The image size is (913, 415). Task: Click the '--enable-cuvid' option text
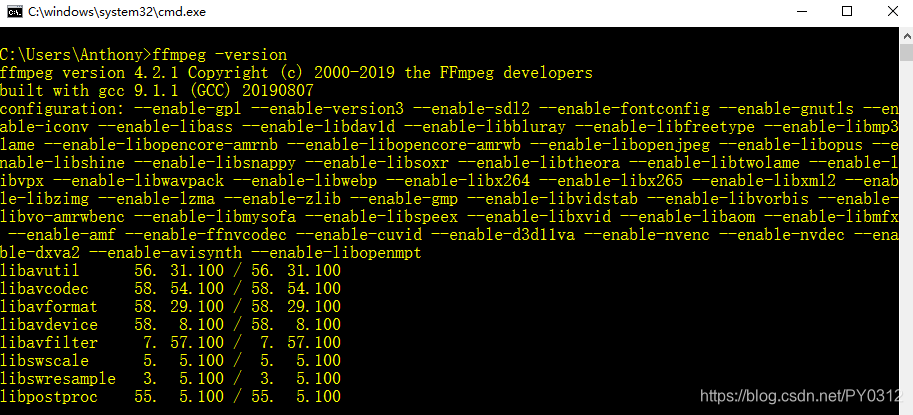pos(359,235)
